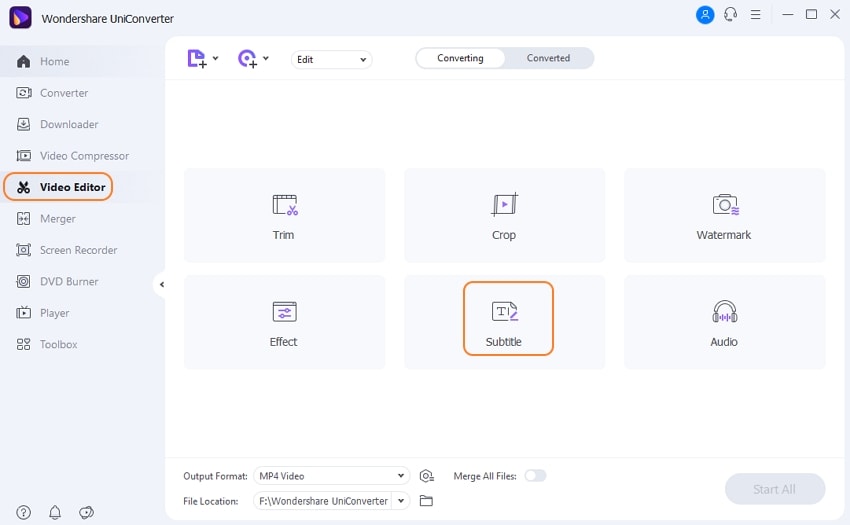Click the Start All button
Image resolution: width=850 pixels, height=525 pixels.
(x=775, y=489)
